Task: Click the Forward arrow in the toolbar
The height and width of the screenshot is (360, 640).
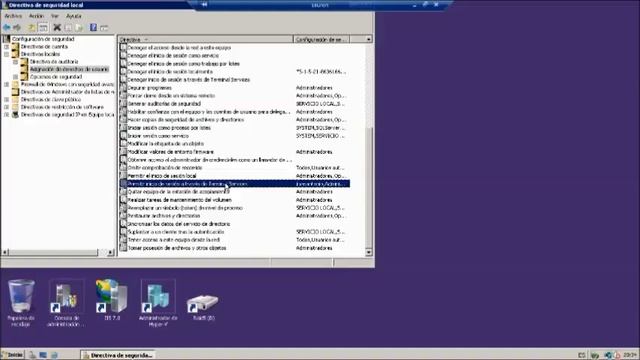Action: coord(17,27)
